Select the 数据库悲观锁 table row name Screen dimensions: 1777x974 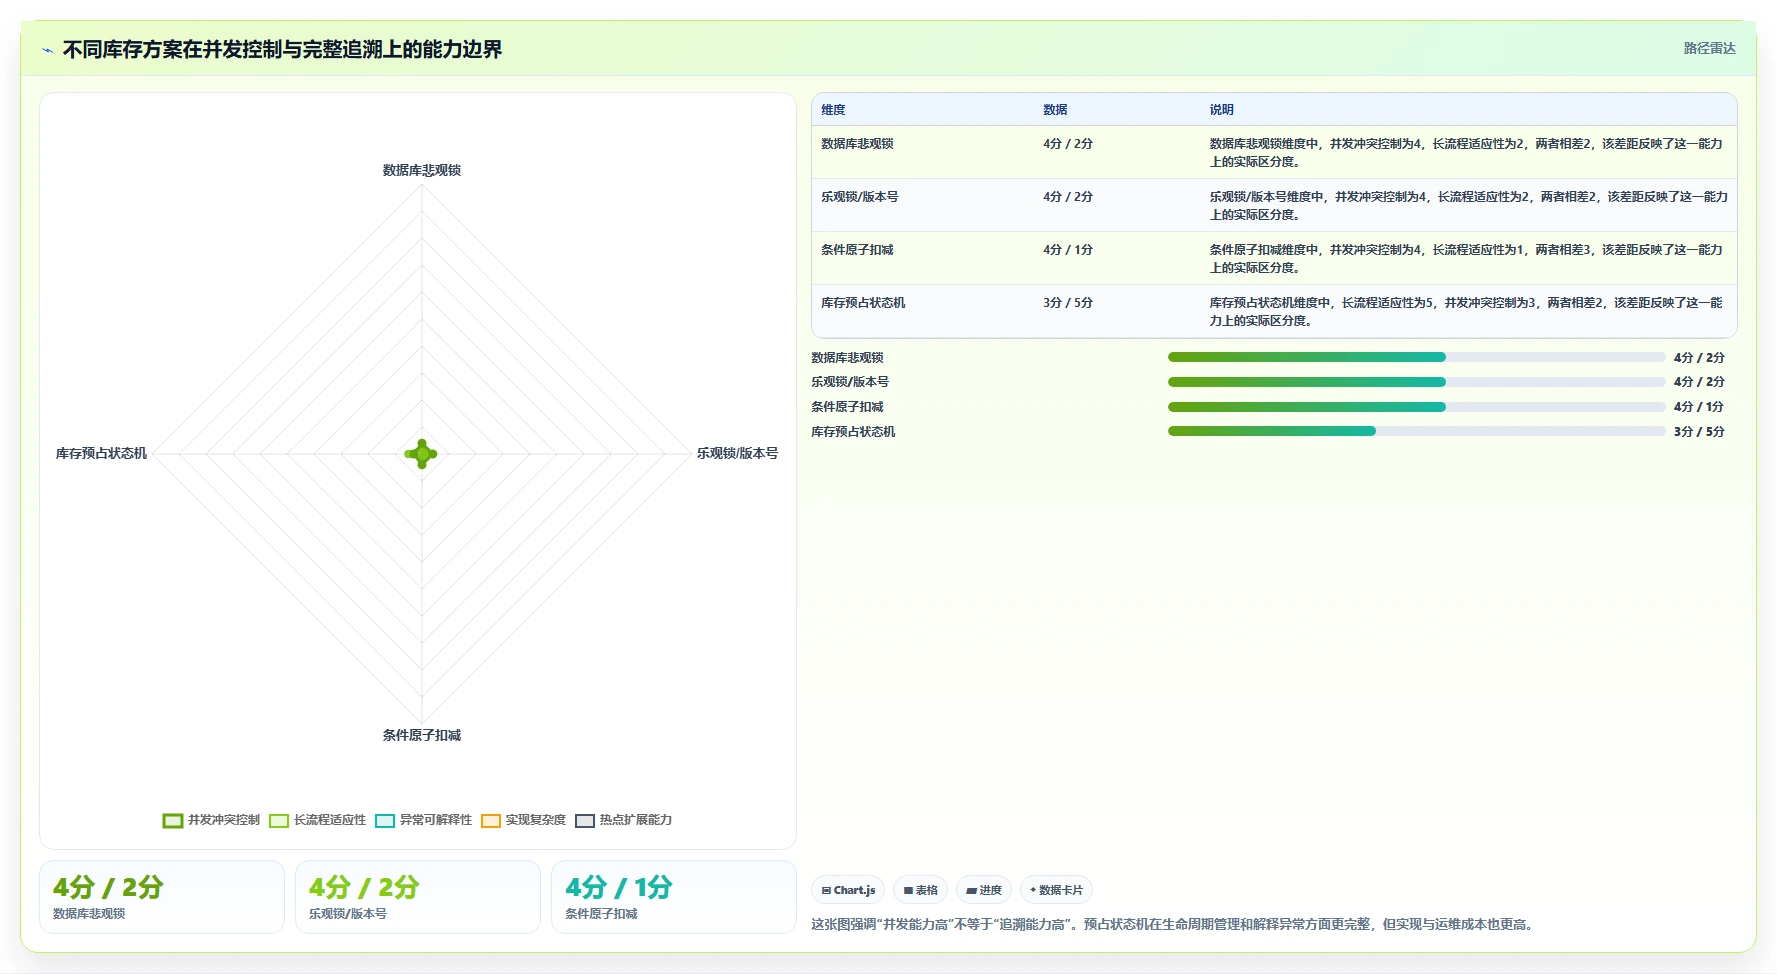click(857, 144)
